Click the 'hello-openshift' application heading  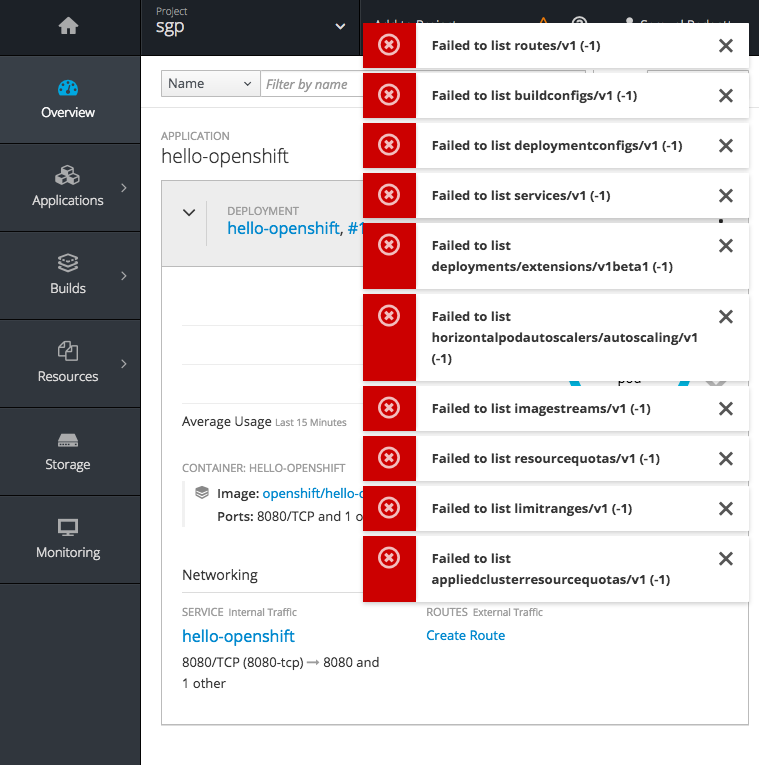tap(225, 157)
